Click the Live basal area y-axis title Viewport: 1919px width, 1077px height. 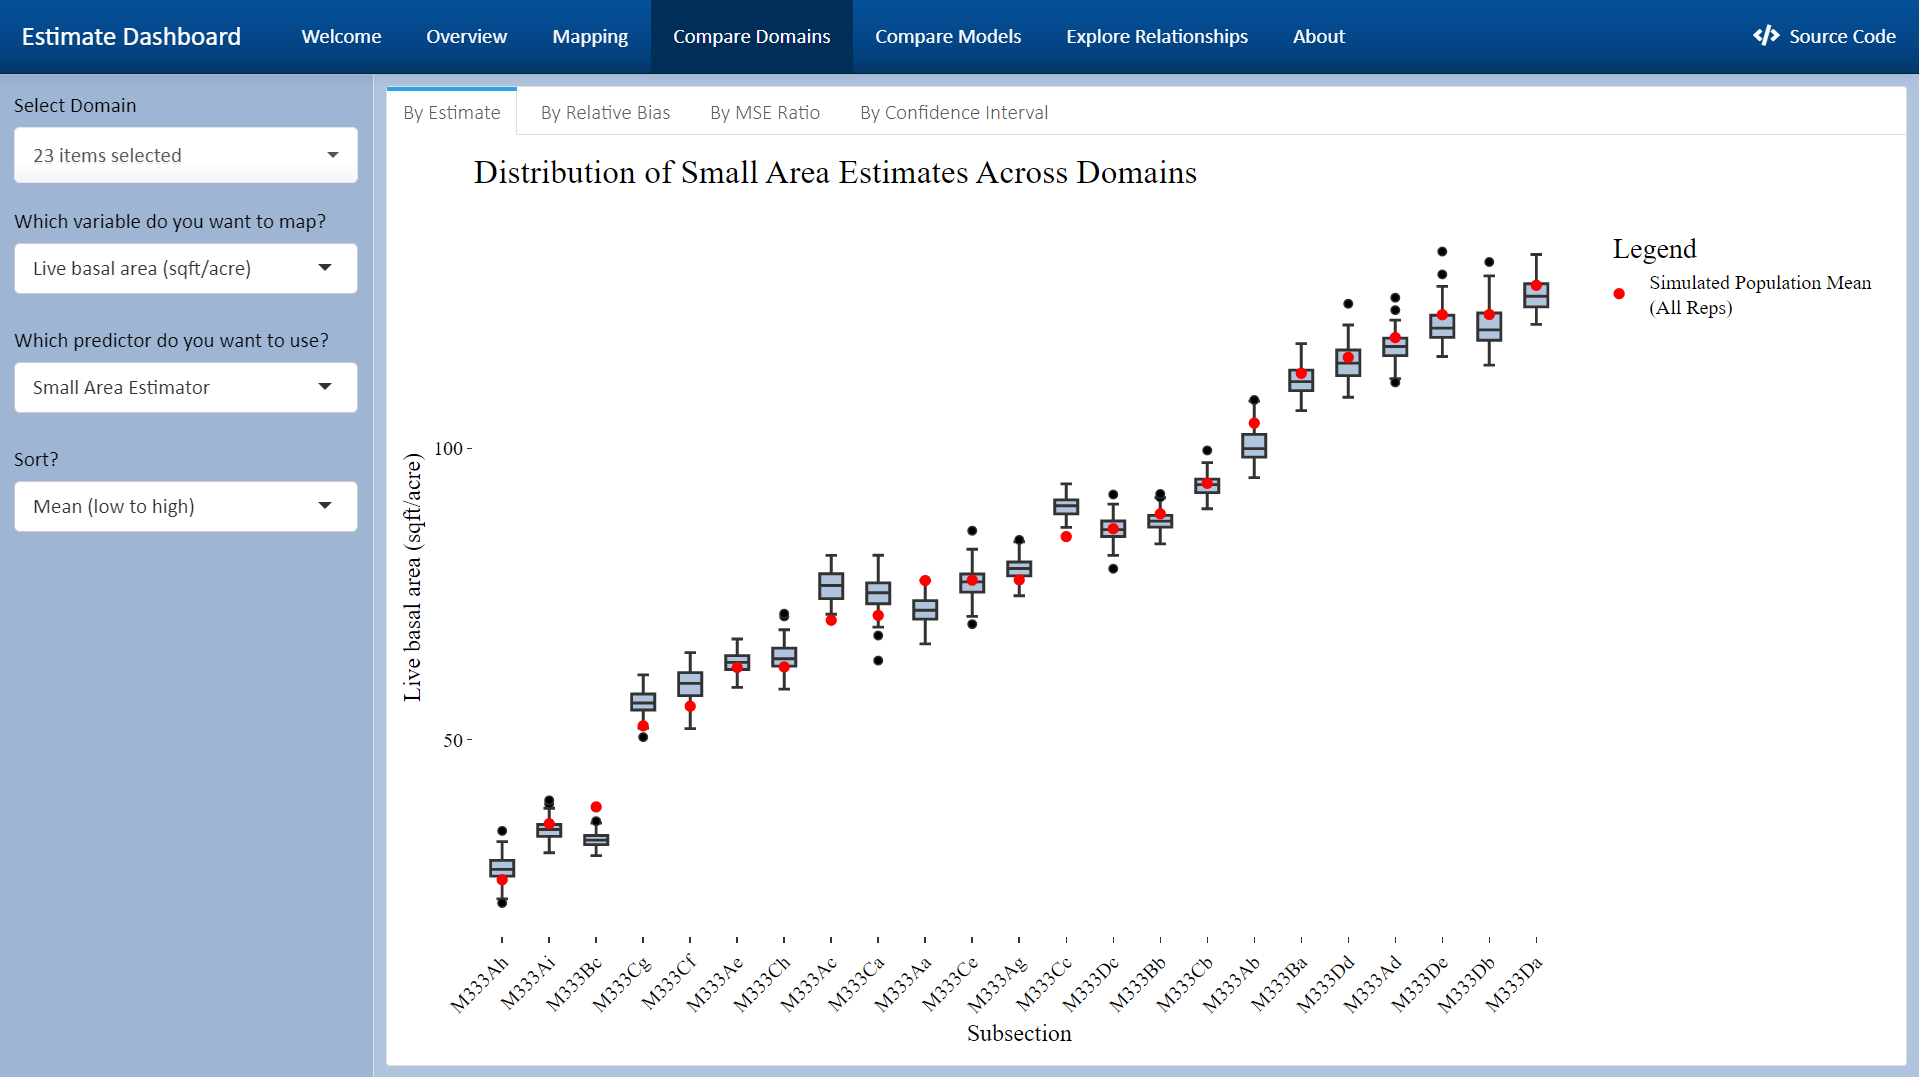coord(412,577)
